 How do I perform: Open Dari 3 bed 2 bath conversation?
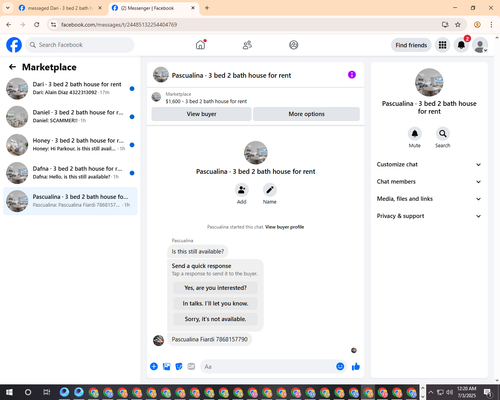point(70,88)
